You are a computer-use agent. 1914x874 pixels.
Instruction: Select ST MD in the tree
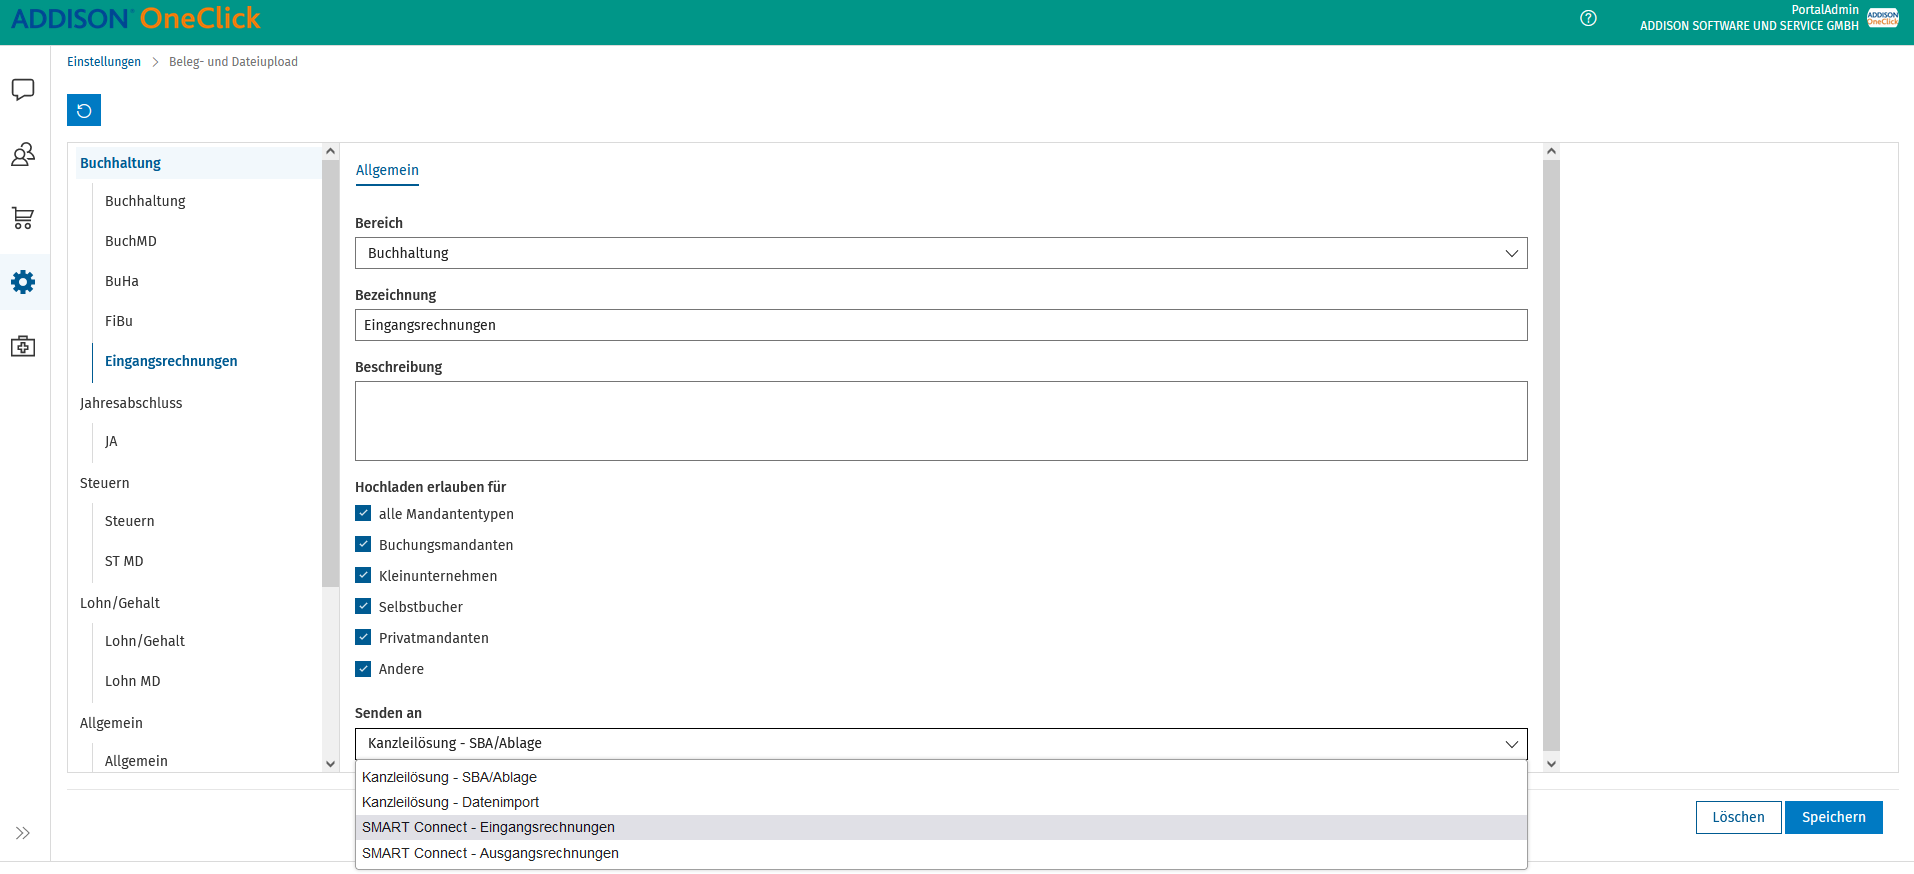[124, 561]
